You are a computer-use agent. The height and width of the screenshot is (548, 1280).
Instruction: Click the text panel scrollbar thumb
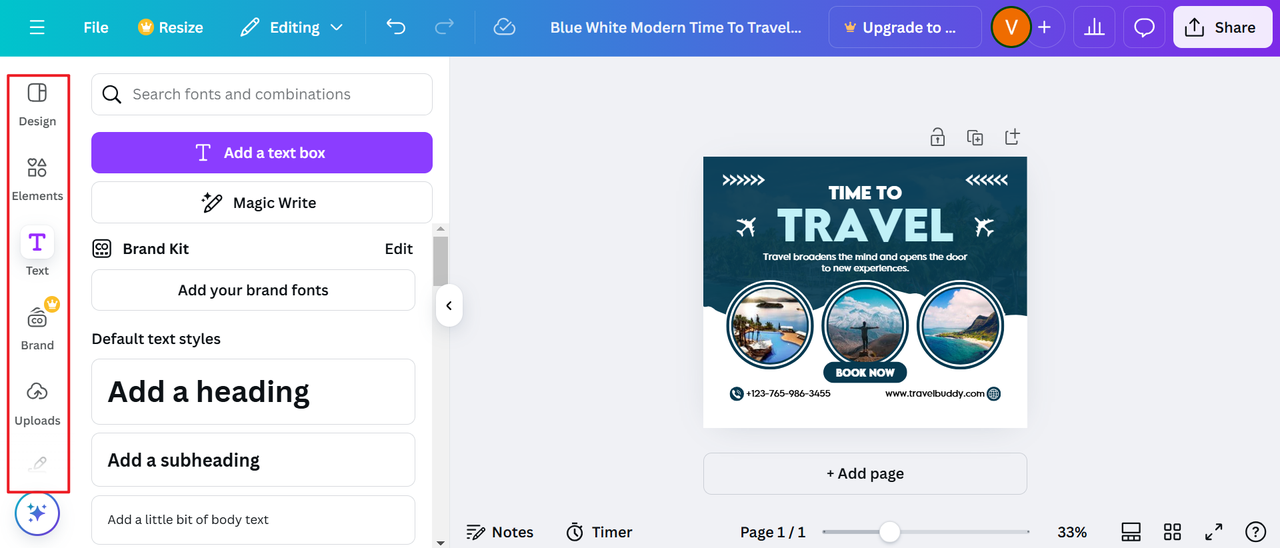(441, 262)
